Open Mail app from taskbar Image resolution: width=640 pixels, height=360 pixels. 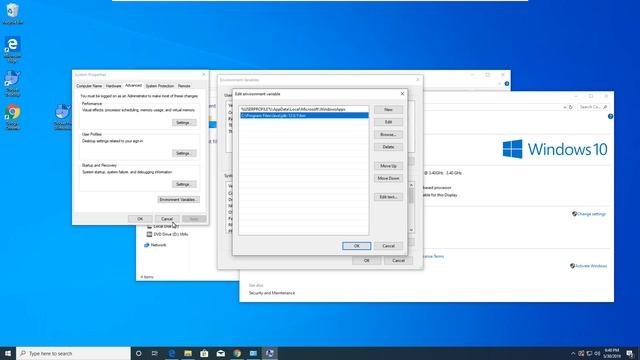[220, 353]
